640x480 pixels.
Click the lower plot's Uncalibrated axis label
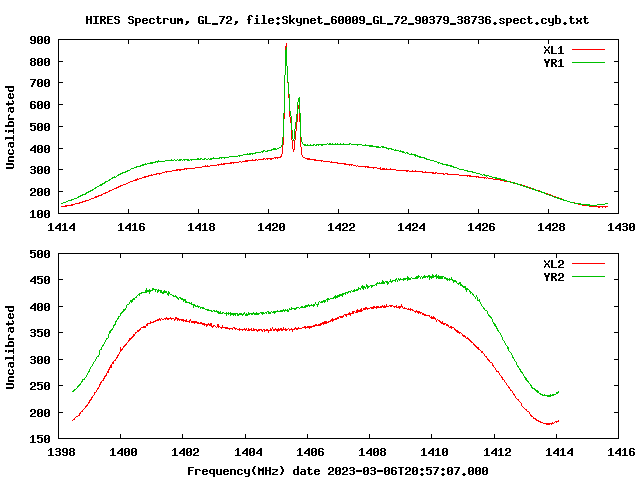coord(10,347)
